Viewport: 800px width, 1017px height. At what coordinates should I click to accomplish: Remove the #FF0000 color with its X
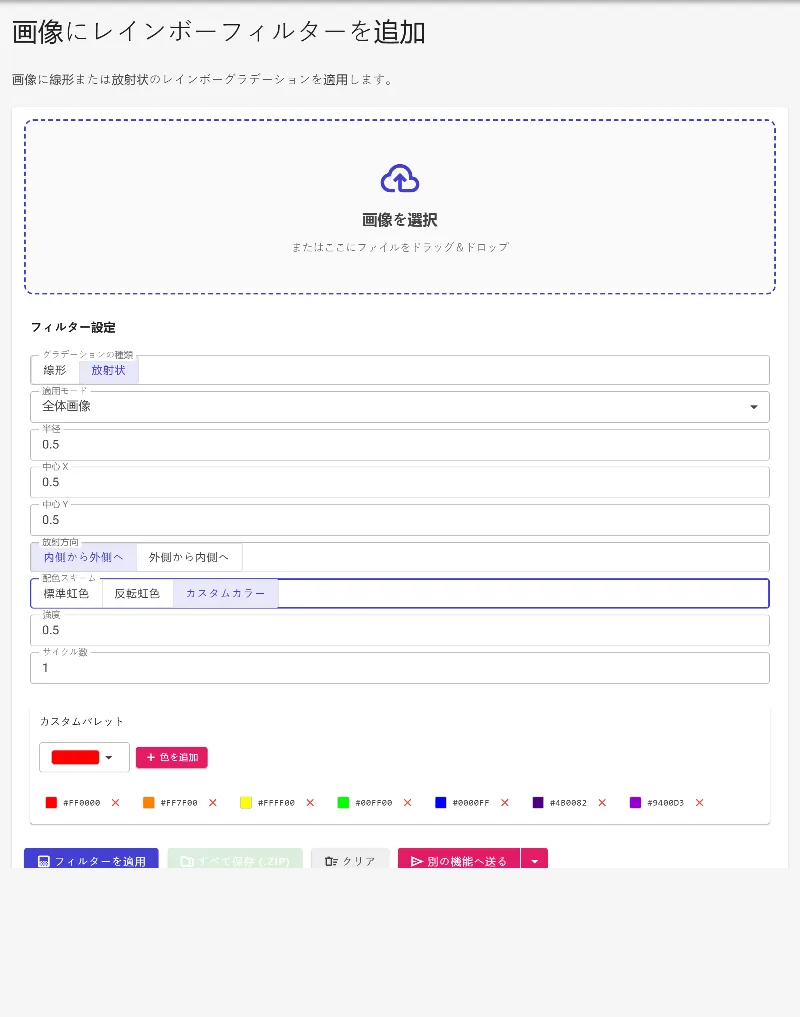[x=115, y=803]
